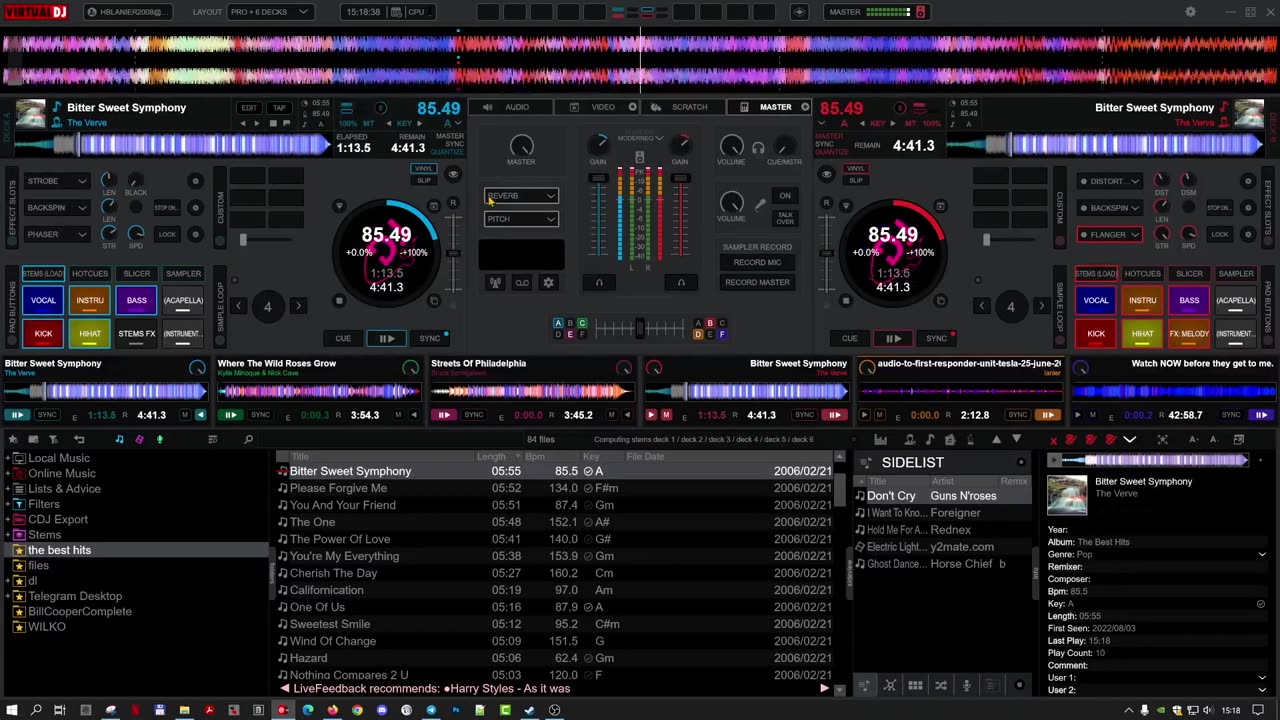
Task: Click the left deck CUE button
Action: click(x=343, y=338)
